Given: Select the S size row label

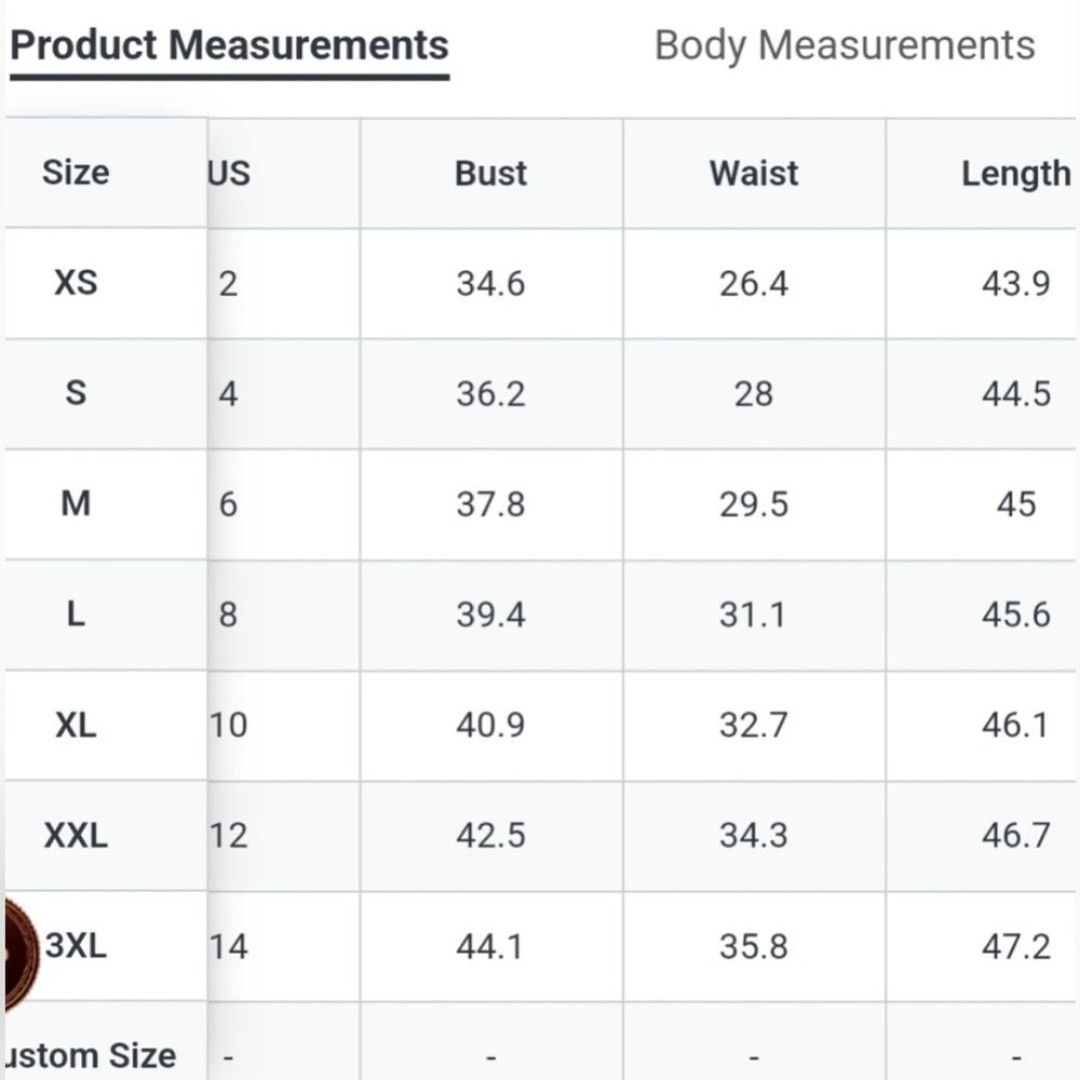Looking at the screenshot, I should tap(76, 393).
